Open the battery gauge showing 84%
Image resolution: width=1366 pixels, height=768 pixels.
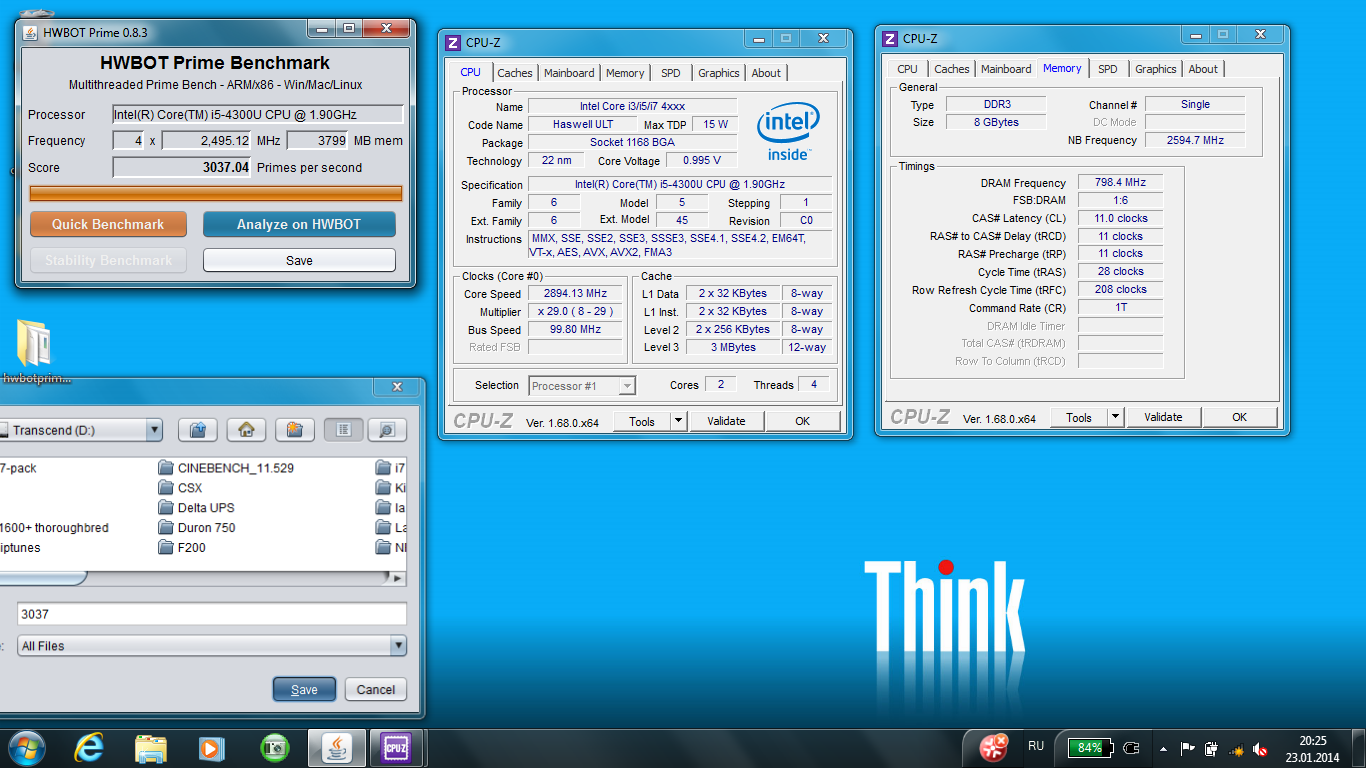pos(1088,747)
